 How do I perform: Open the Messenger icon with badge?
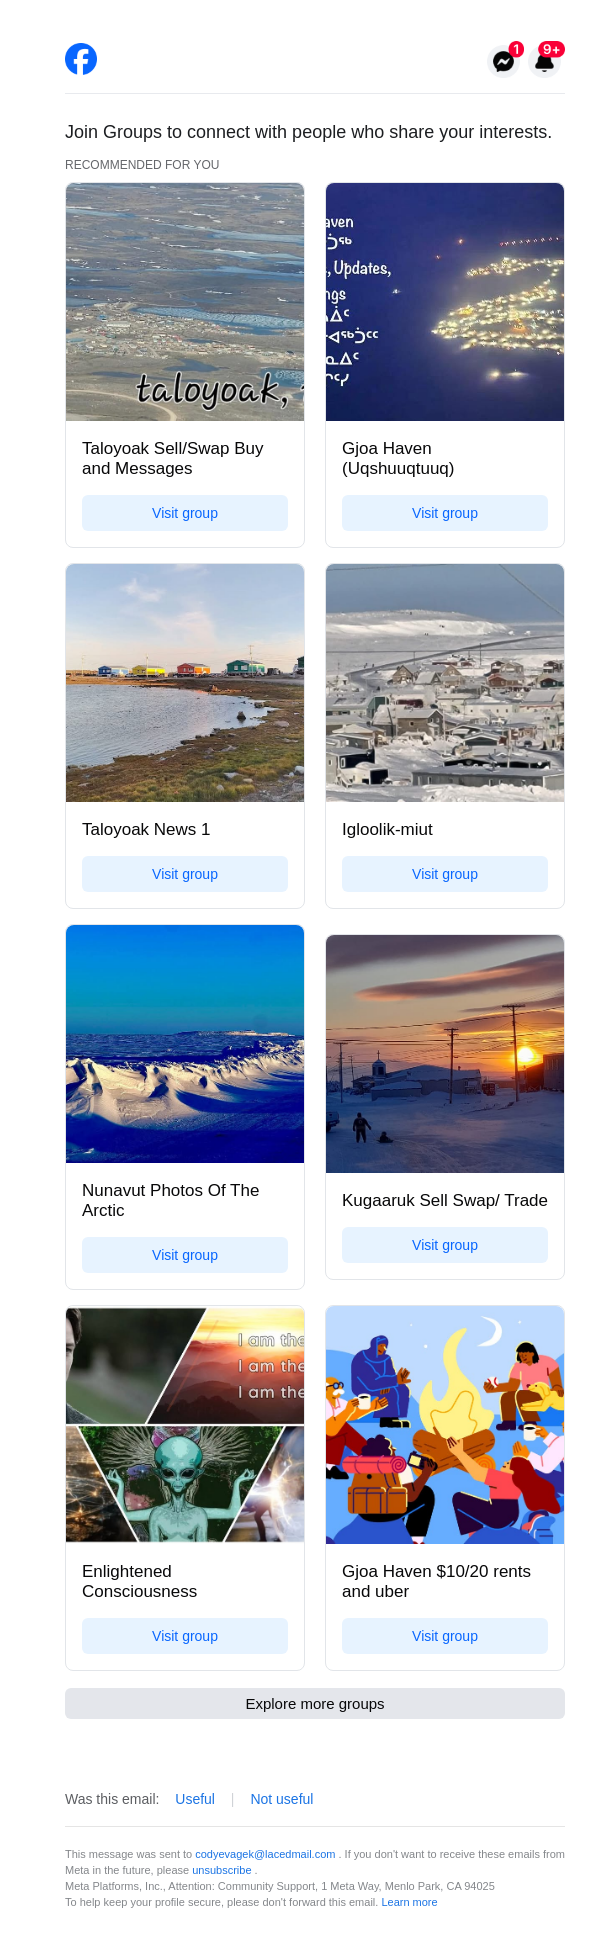pos(504,62)
